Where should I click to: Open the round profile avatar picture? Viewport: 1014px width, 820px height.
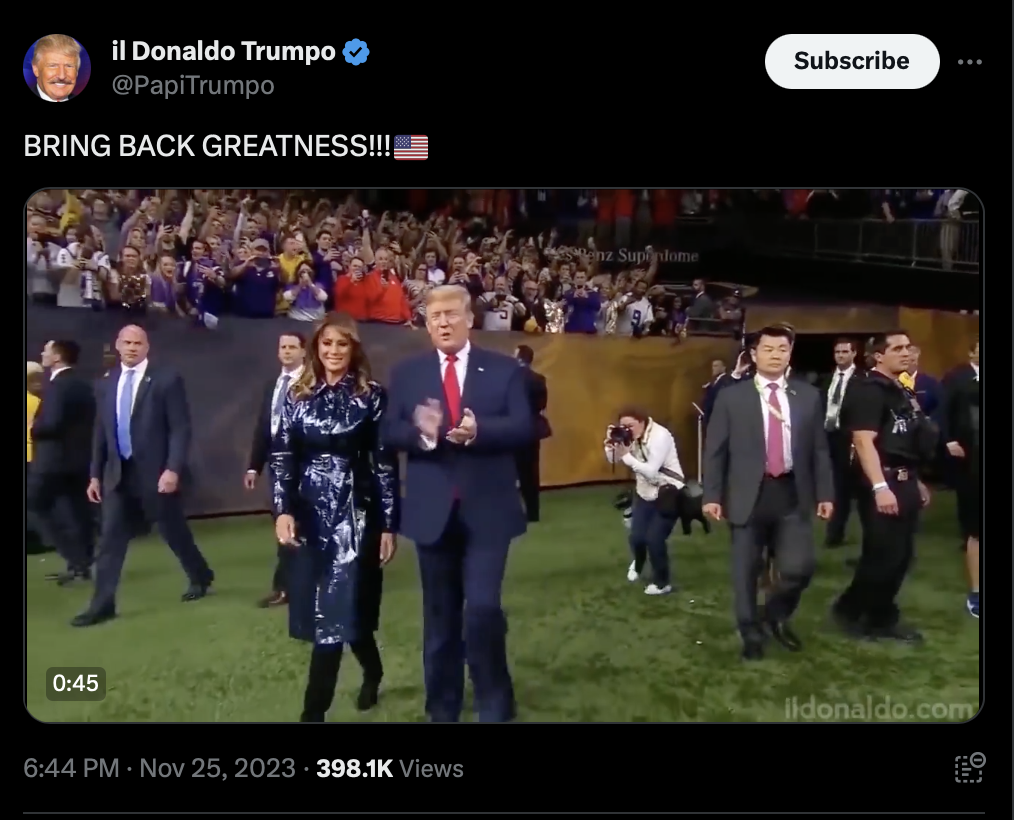pyautogui.click(x=57, y=68)
